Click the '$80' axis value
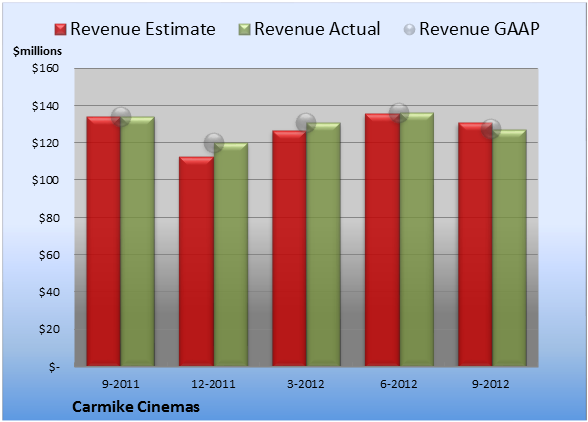Image resolution: width=588 pixels, height=422 pixels. tap(49, 218)
